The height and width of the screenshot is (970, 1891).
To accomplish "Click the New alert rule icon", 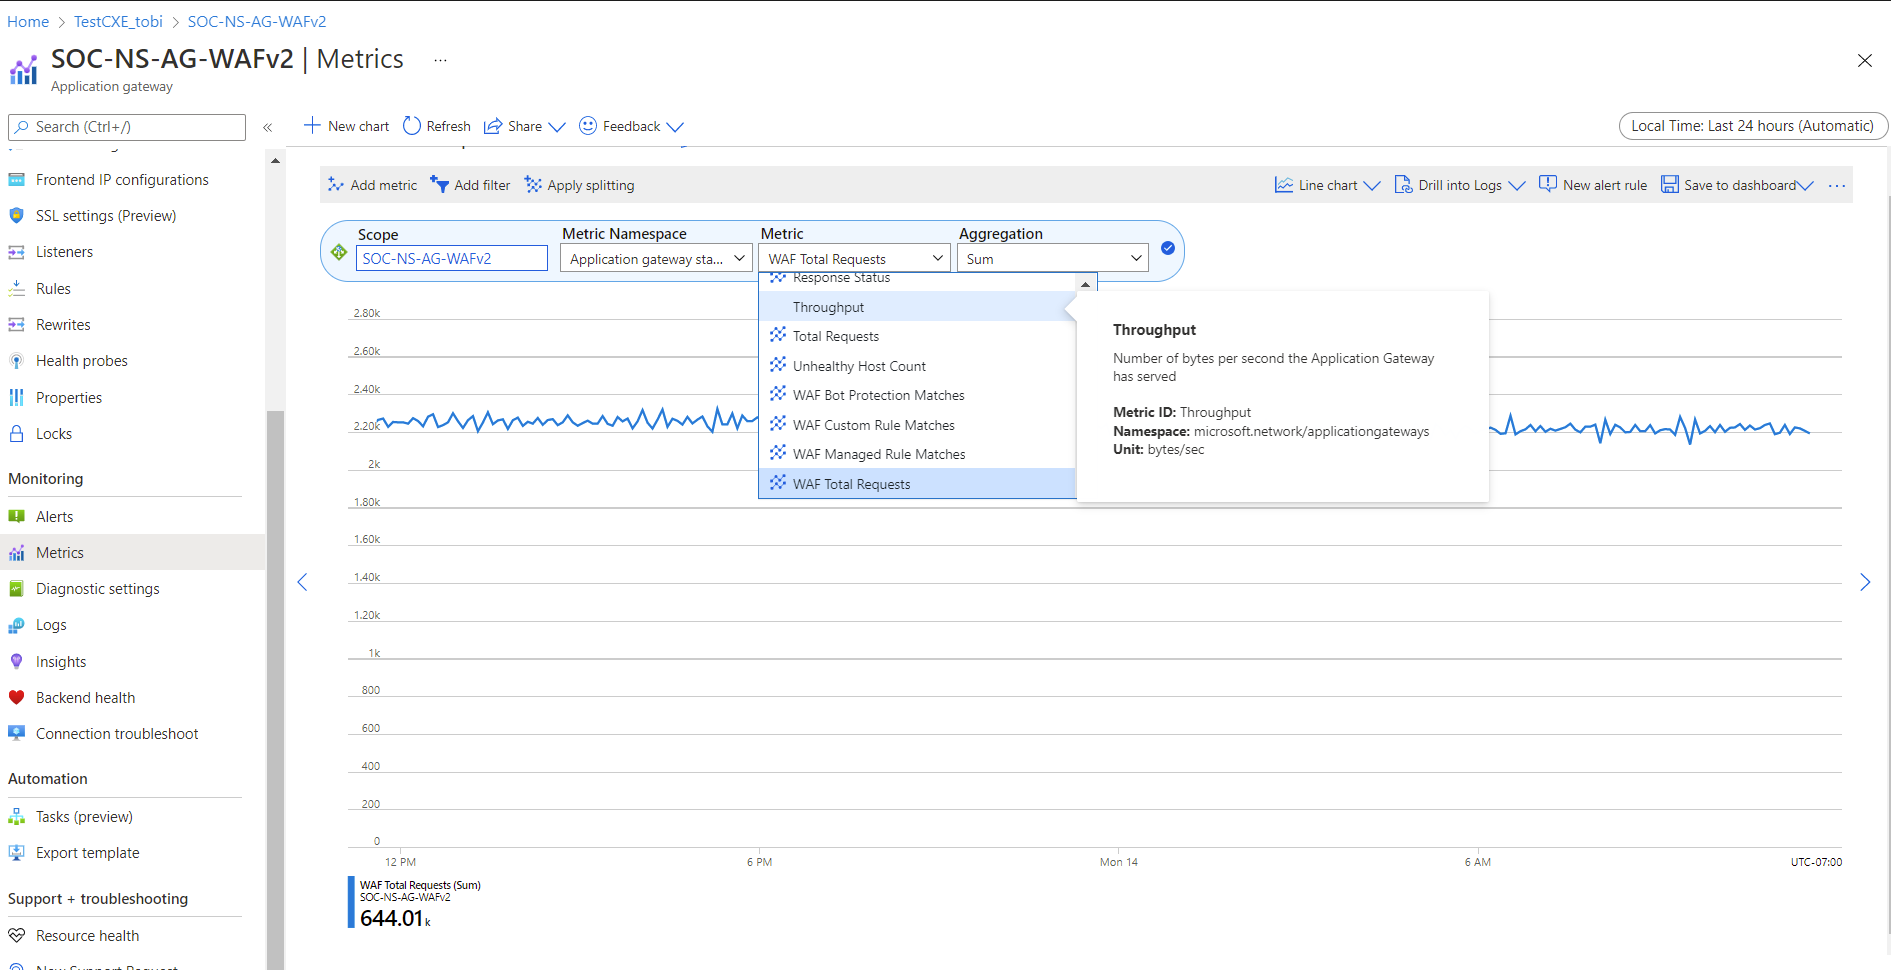I will (1548, 184).
